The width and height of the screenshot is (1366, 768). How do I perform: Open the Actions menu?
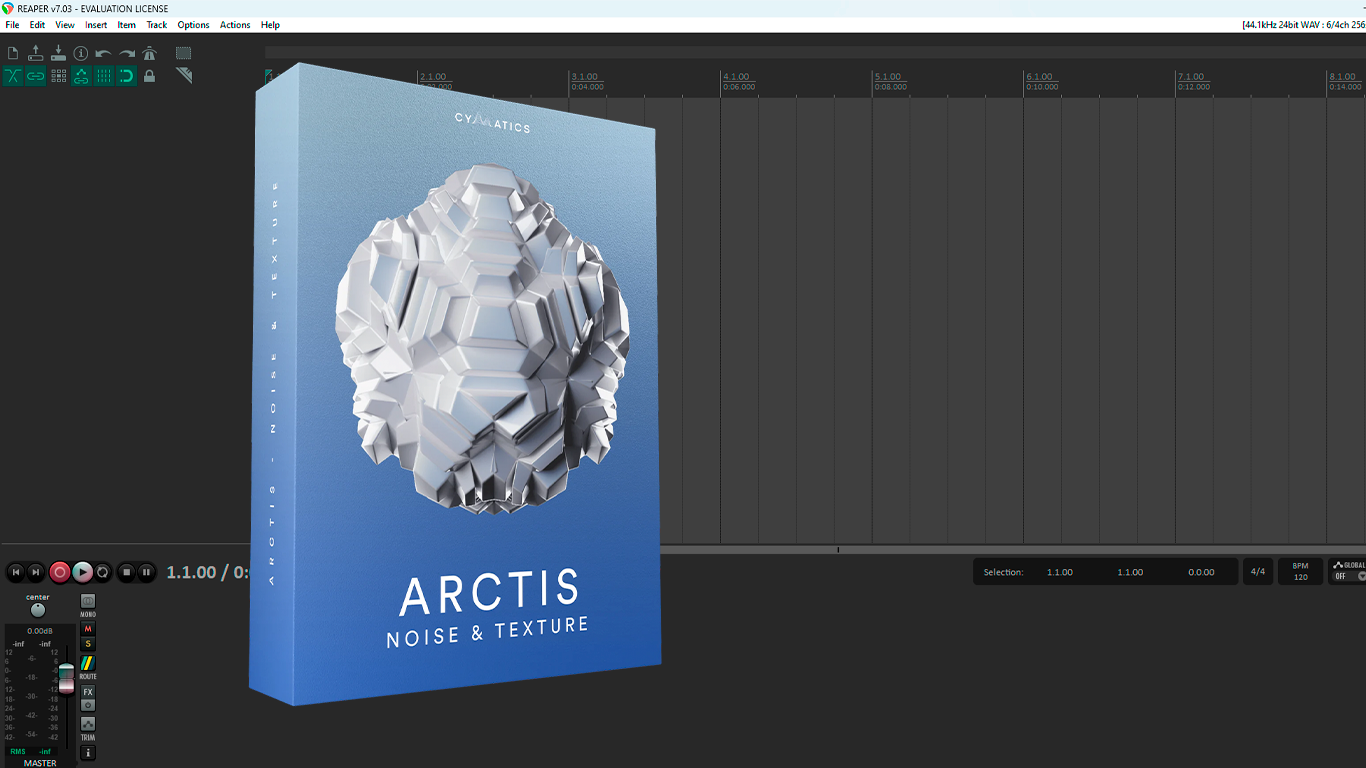tap(235, 25)
